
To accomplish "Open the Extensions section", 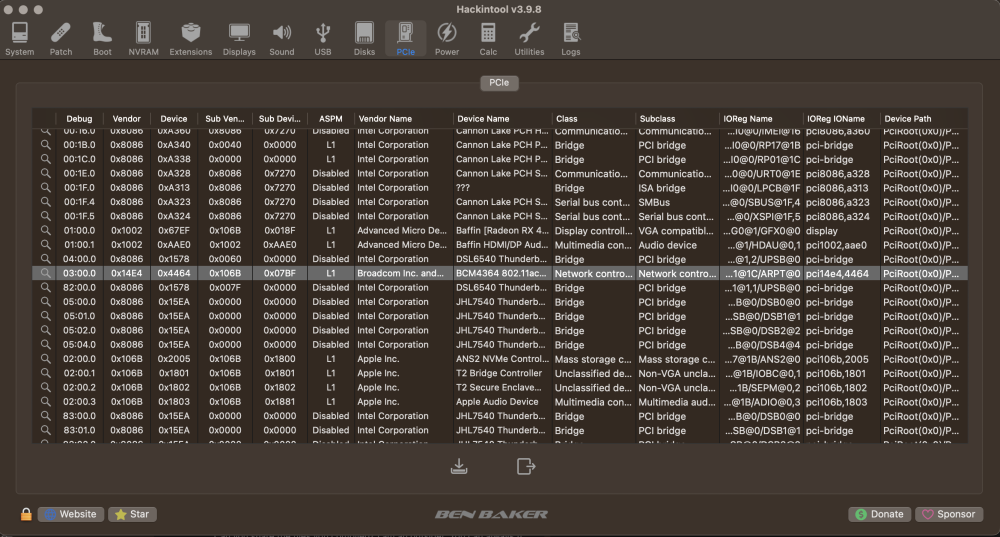I will pos(191,39).
